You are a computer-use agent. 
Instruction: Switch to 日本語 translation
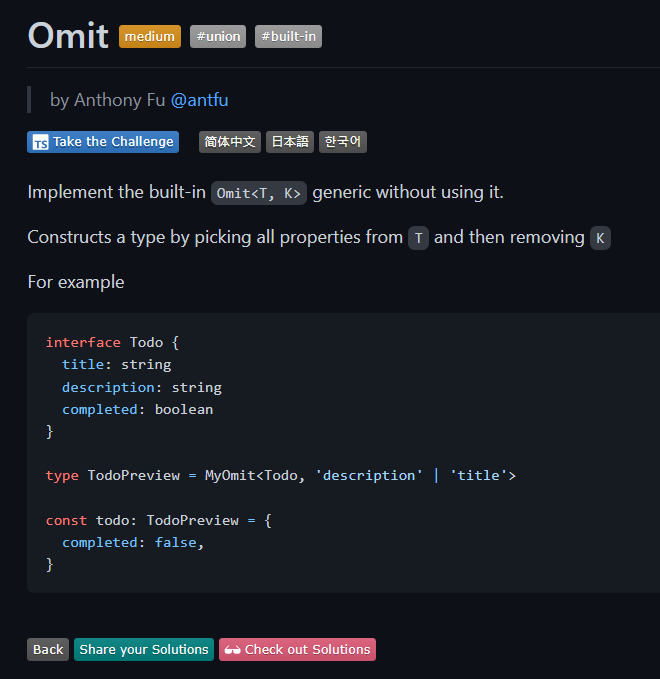pyautogui.click(x=290, y=142)
